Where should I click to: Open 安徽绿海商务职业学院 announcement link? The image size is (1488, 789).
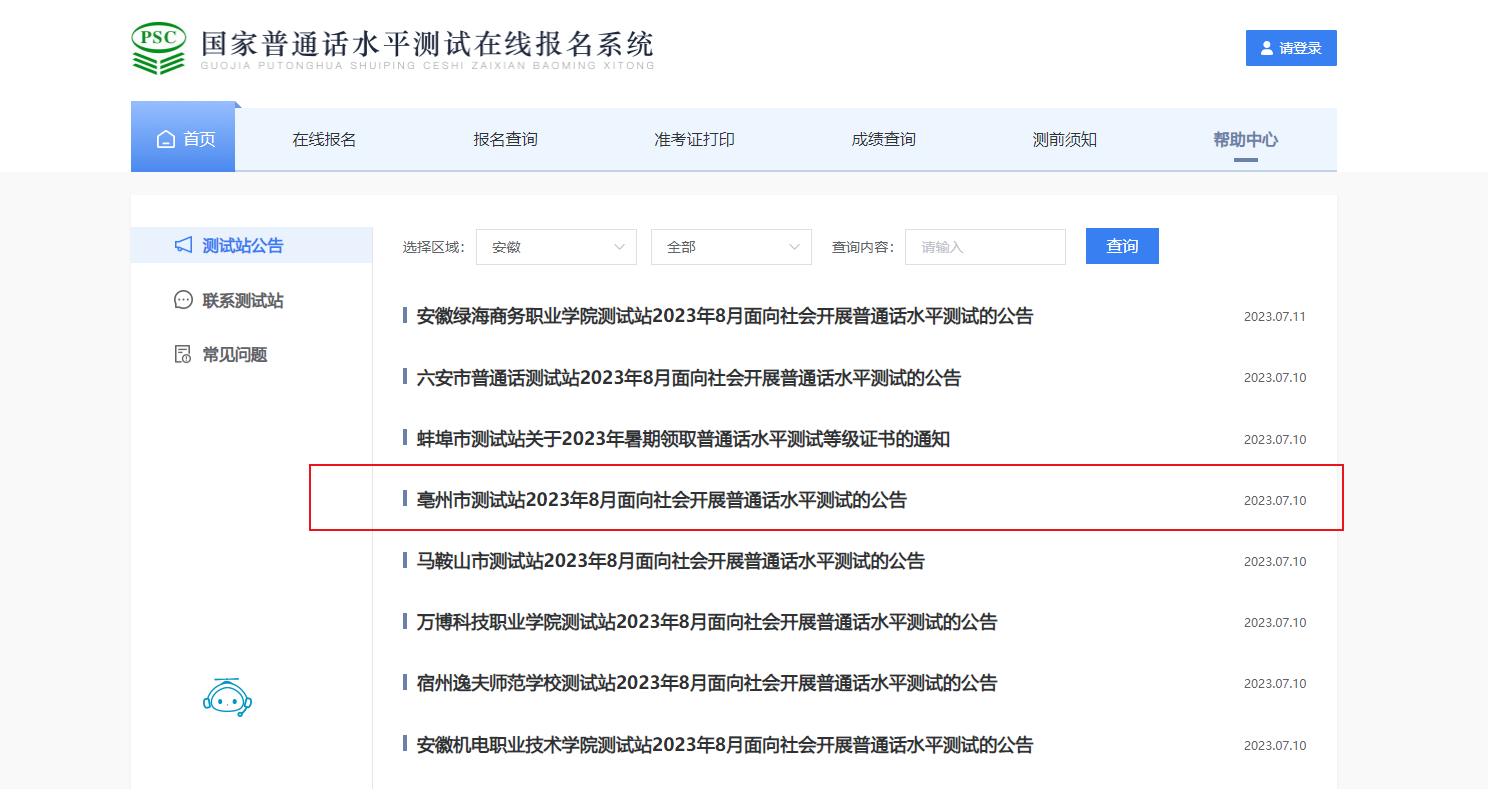pos(724,317)
